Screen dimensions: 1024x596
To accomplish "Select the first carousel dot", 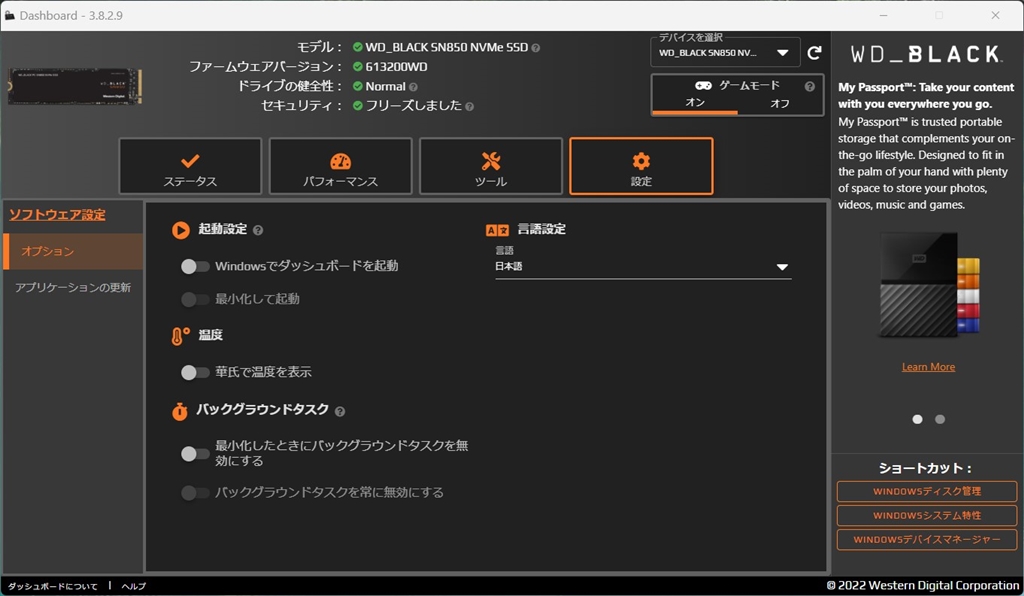I will [918, 420].
